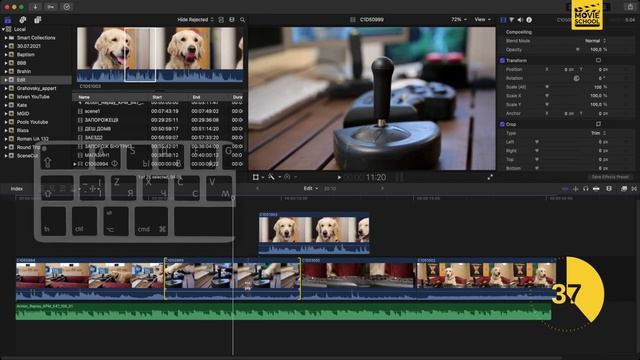Open the Hide Rejected filter dropdown

[195, 20]
